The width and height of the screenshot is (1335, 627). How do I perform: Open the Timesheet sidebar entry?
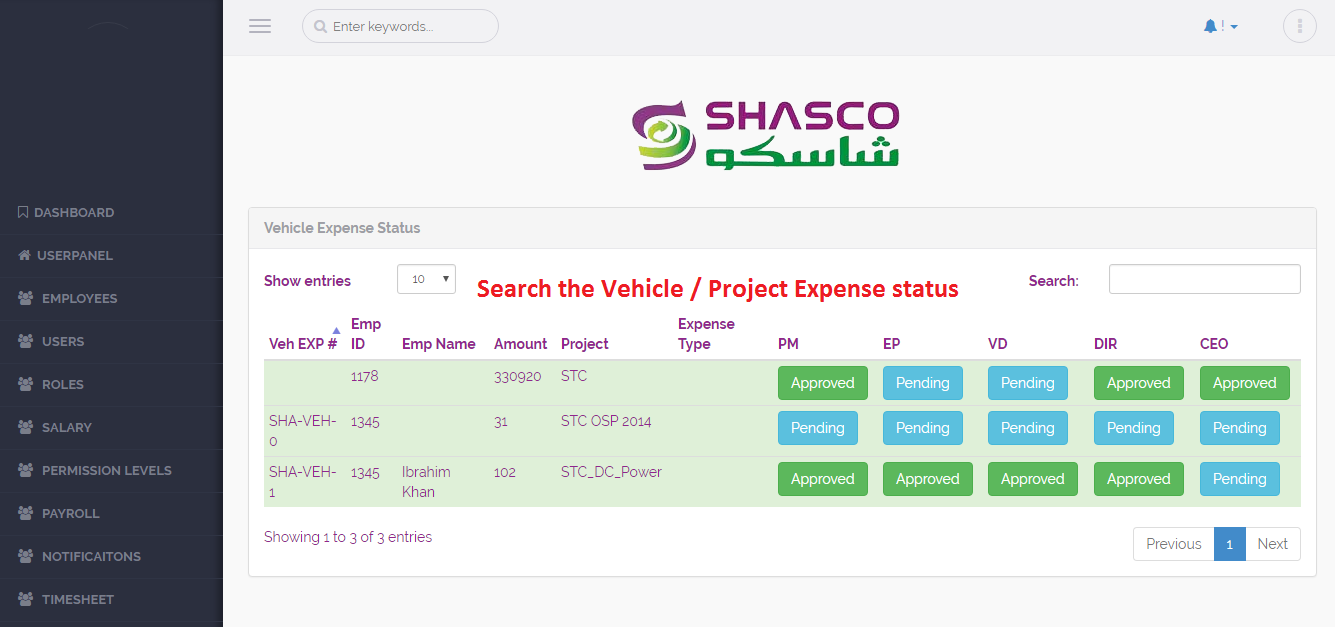77,599
